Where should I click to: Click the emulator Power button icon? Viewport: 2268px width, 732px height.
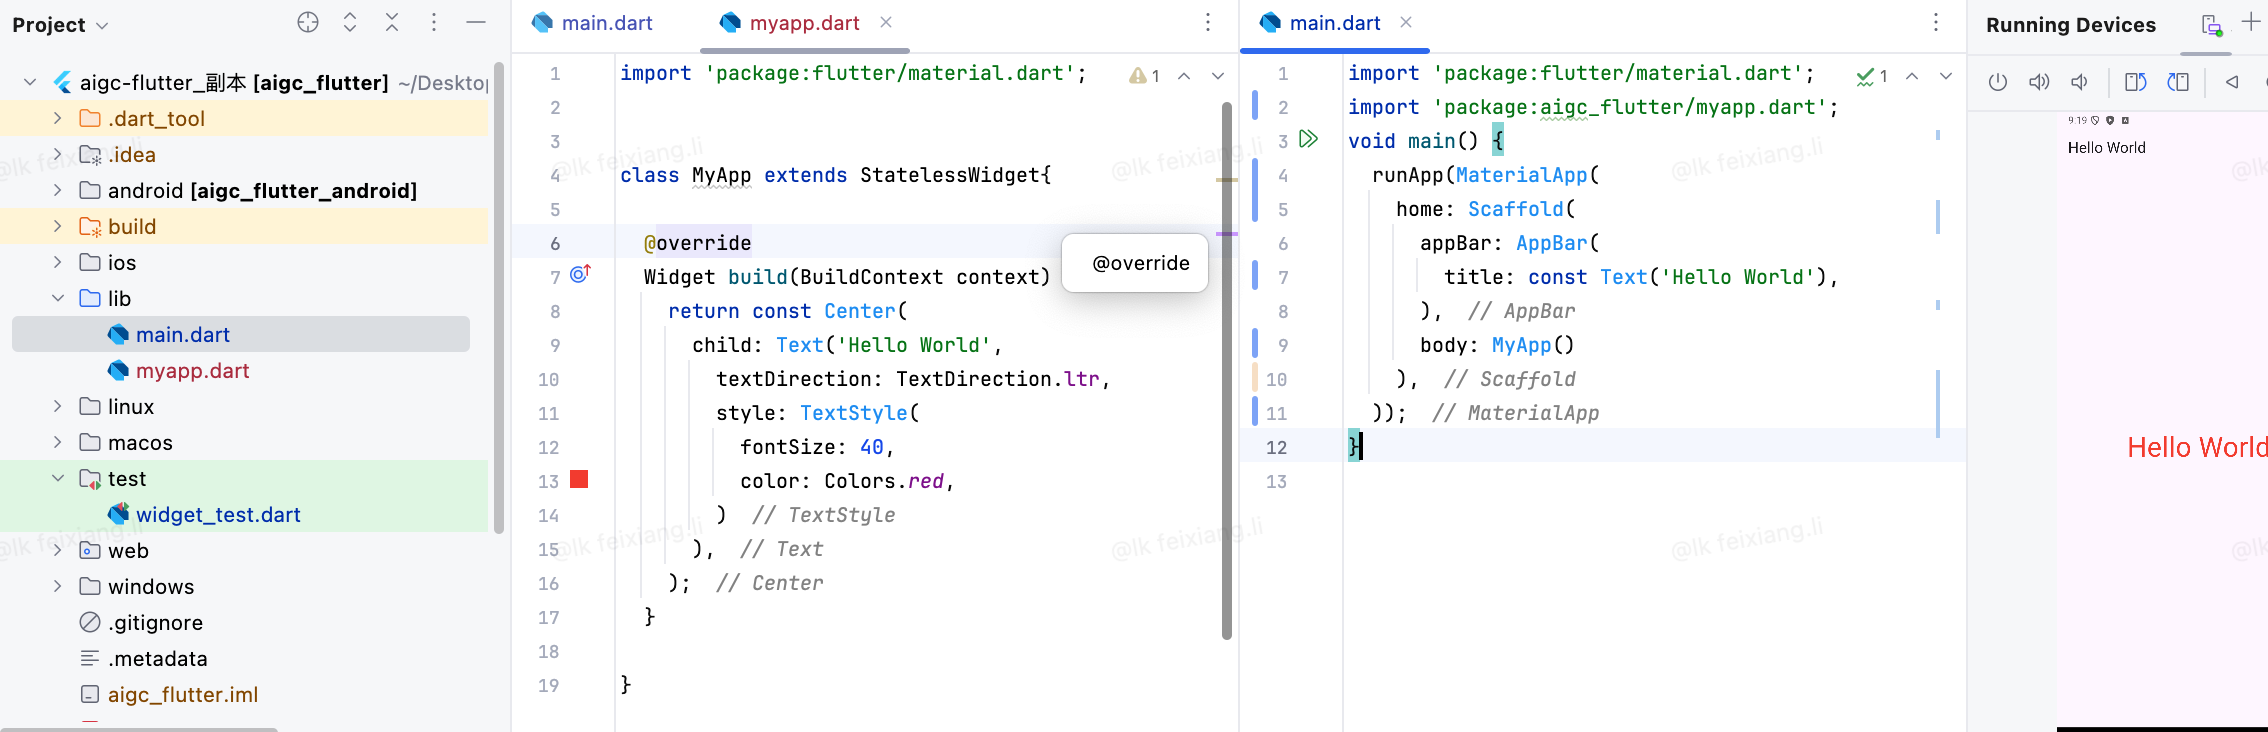pos(1997,82)
